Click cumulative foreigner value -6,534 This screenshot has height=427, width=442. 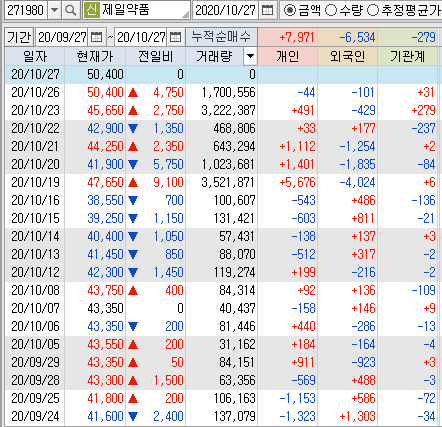[357, 37]
